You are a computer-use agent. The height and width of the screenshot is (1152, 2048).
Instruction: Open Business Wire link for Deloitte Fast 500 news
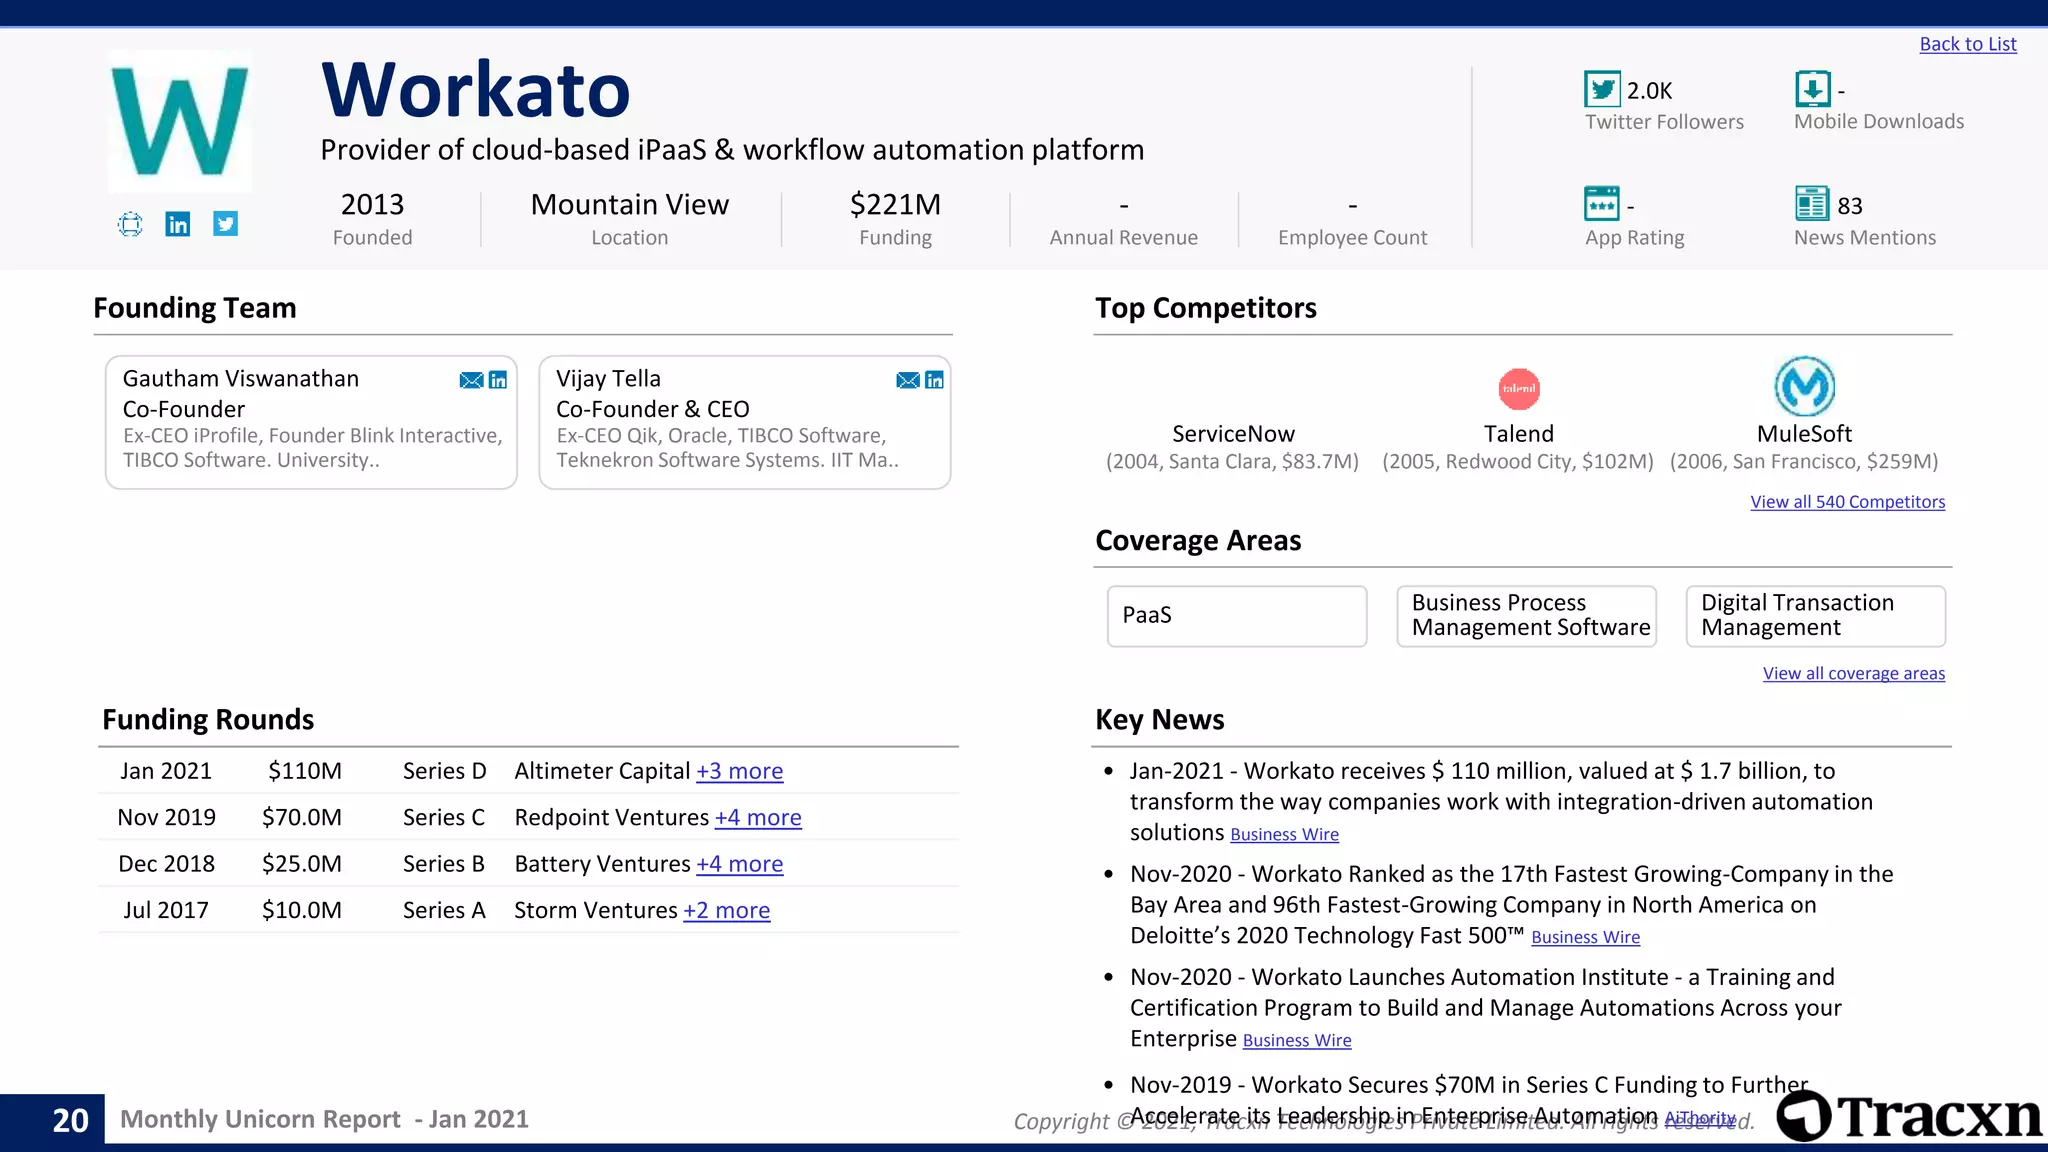1586,937
